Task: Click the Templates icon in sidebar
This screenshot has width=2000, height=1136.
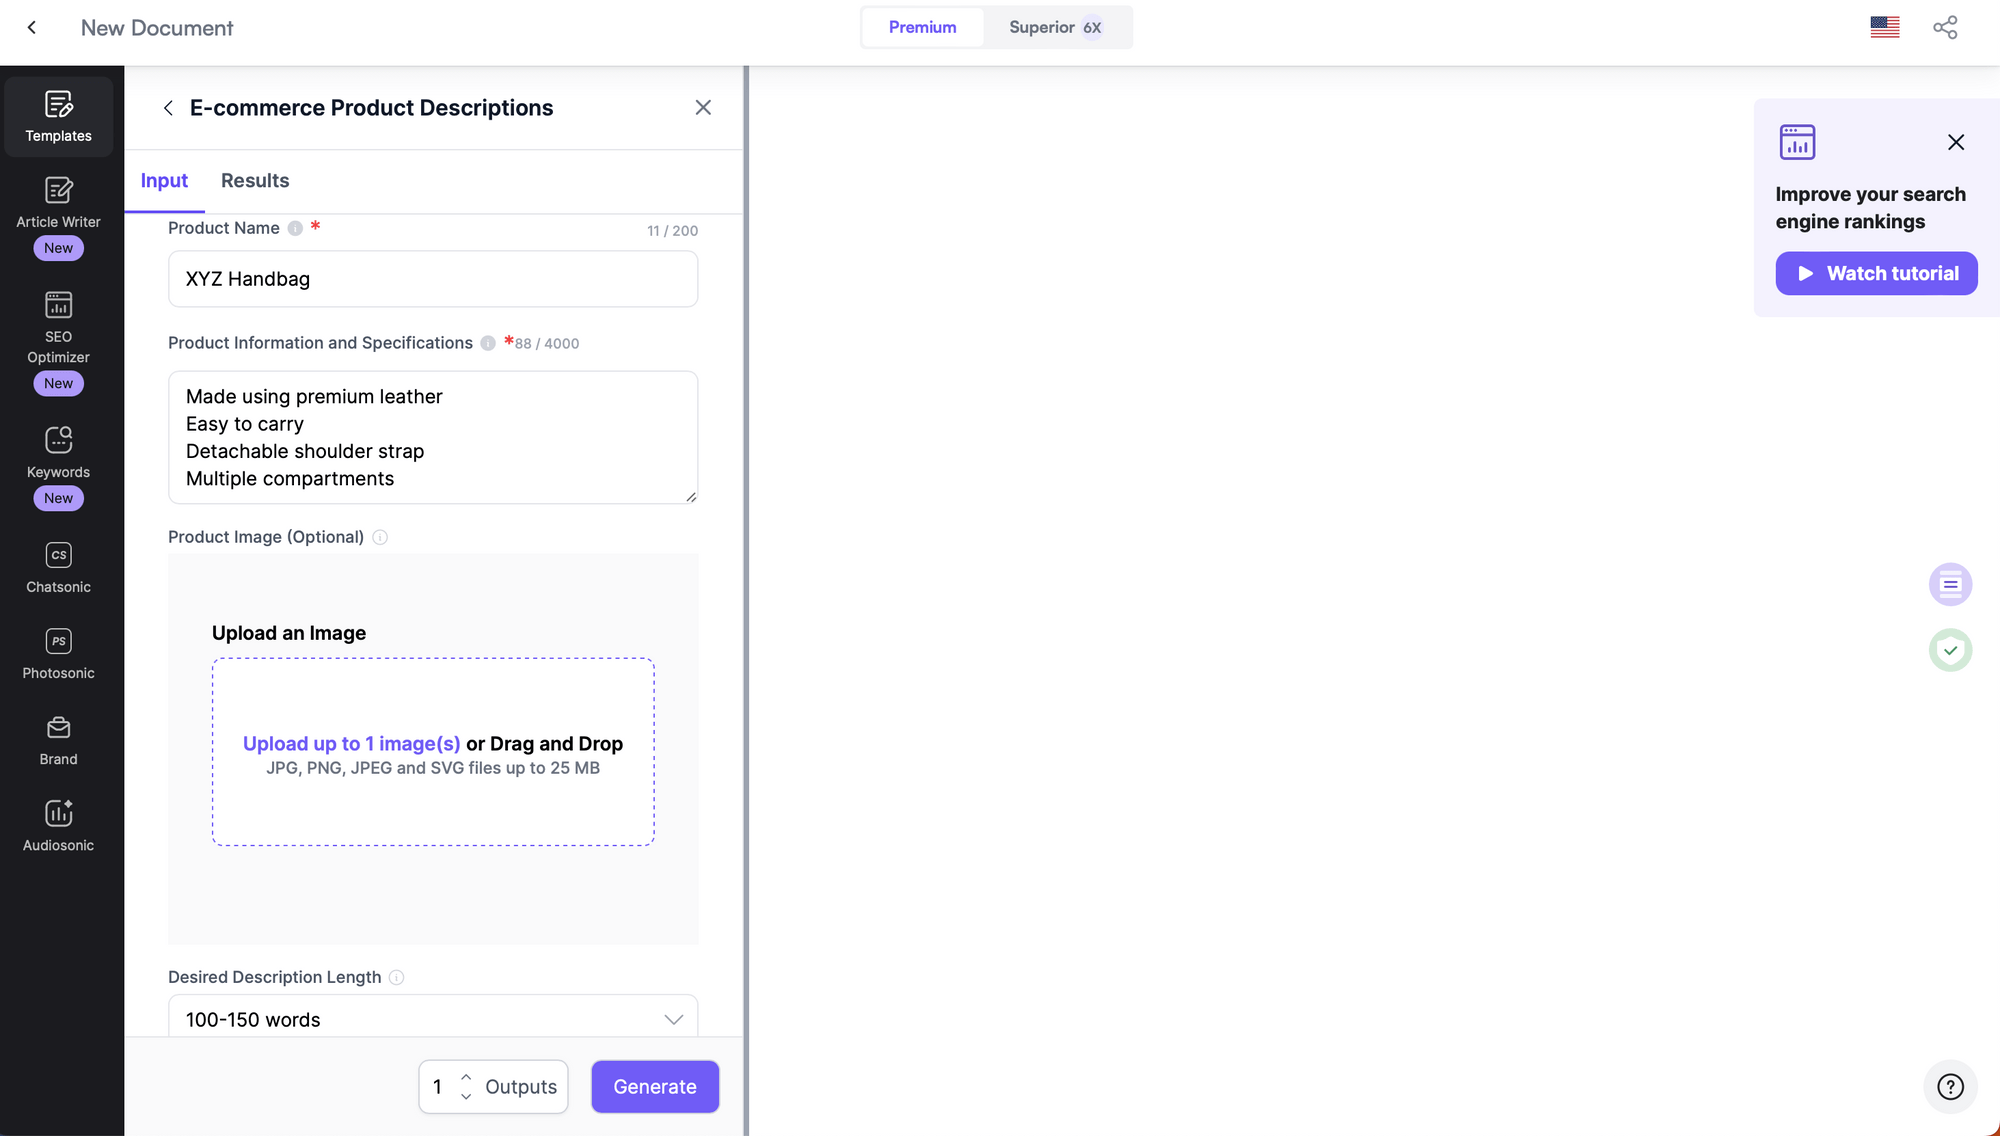Action: [x=58, y=117]
